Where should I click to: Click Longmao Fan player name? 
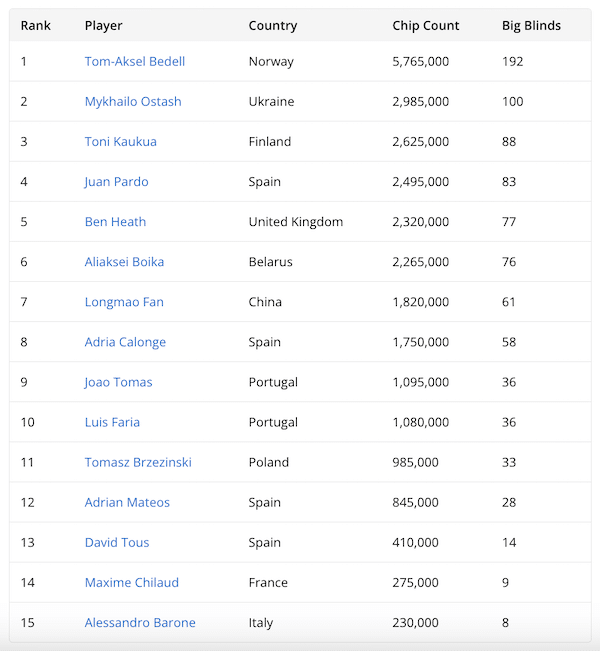pos(124,302)
